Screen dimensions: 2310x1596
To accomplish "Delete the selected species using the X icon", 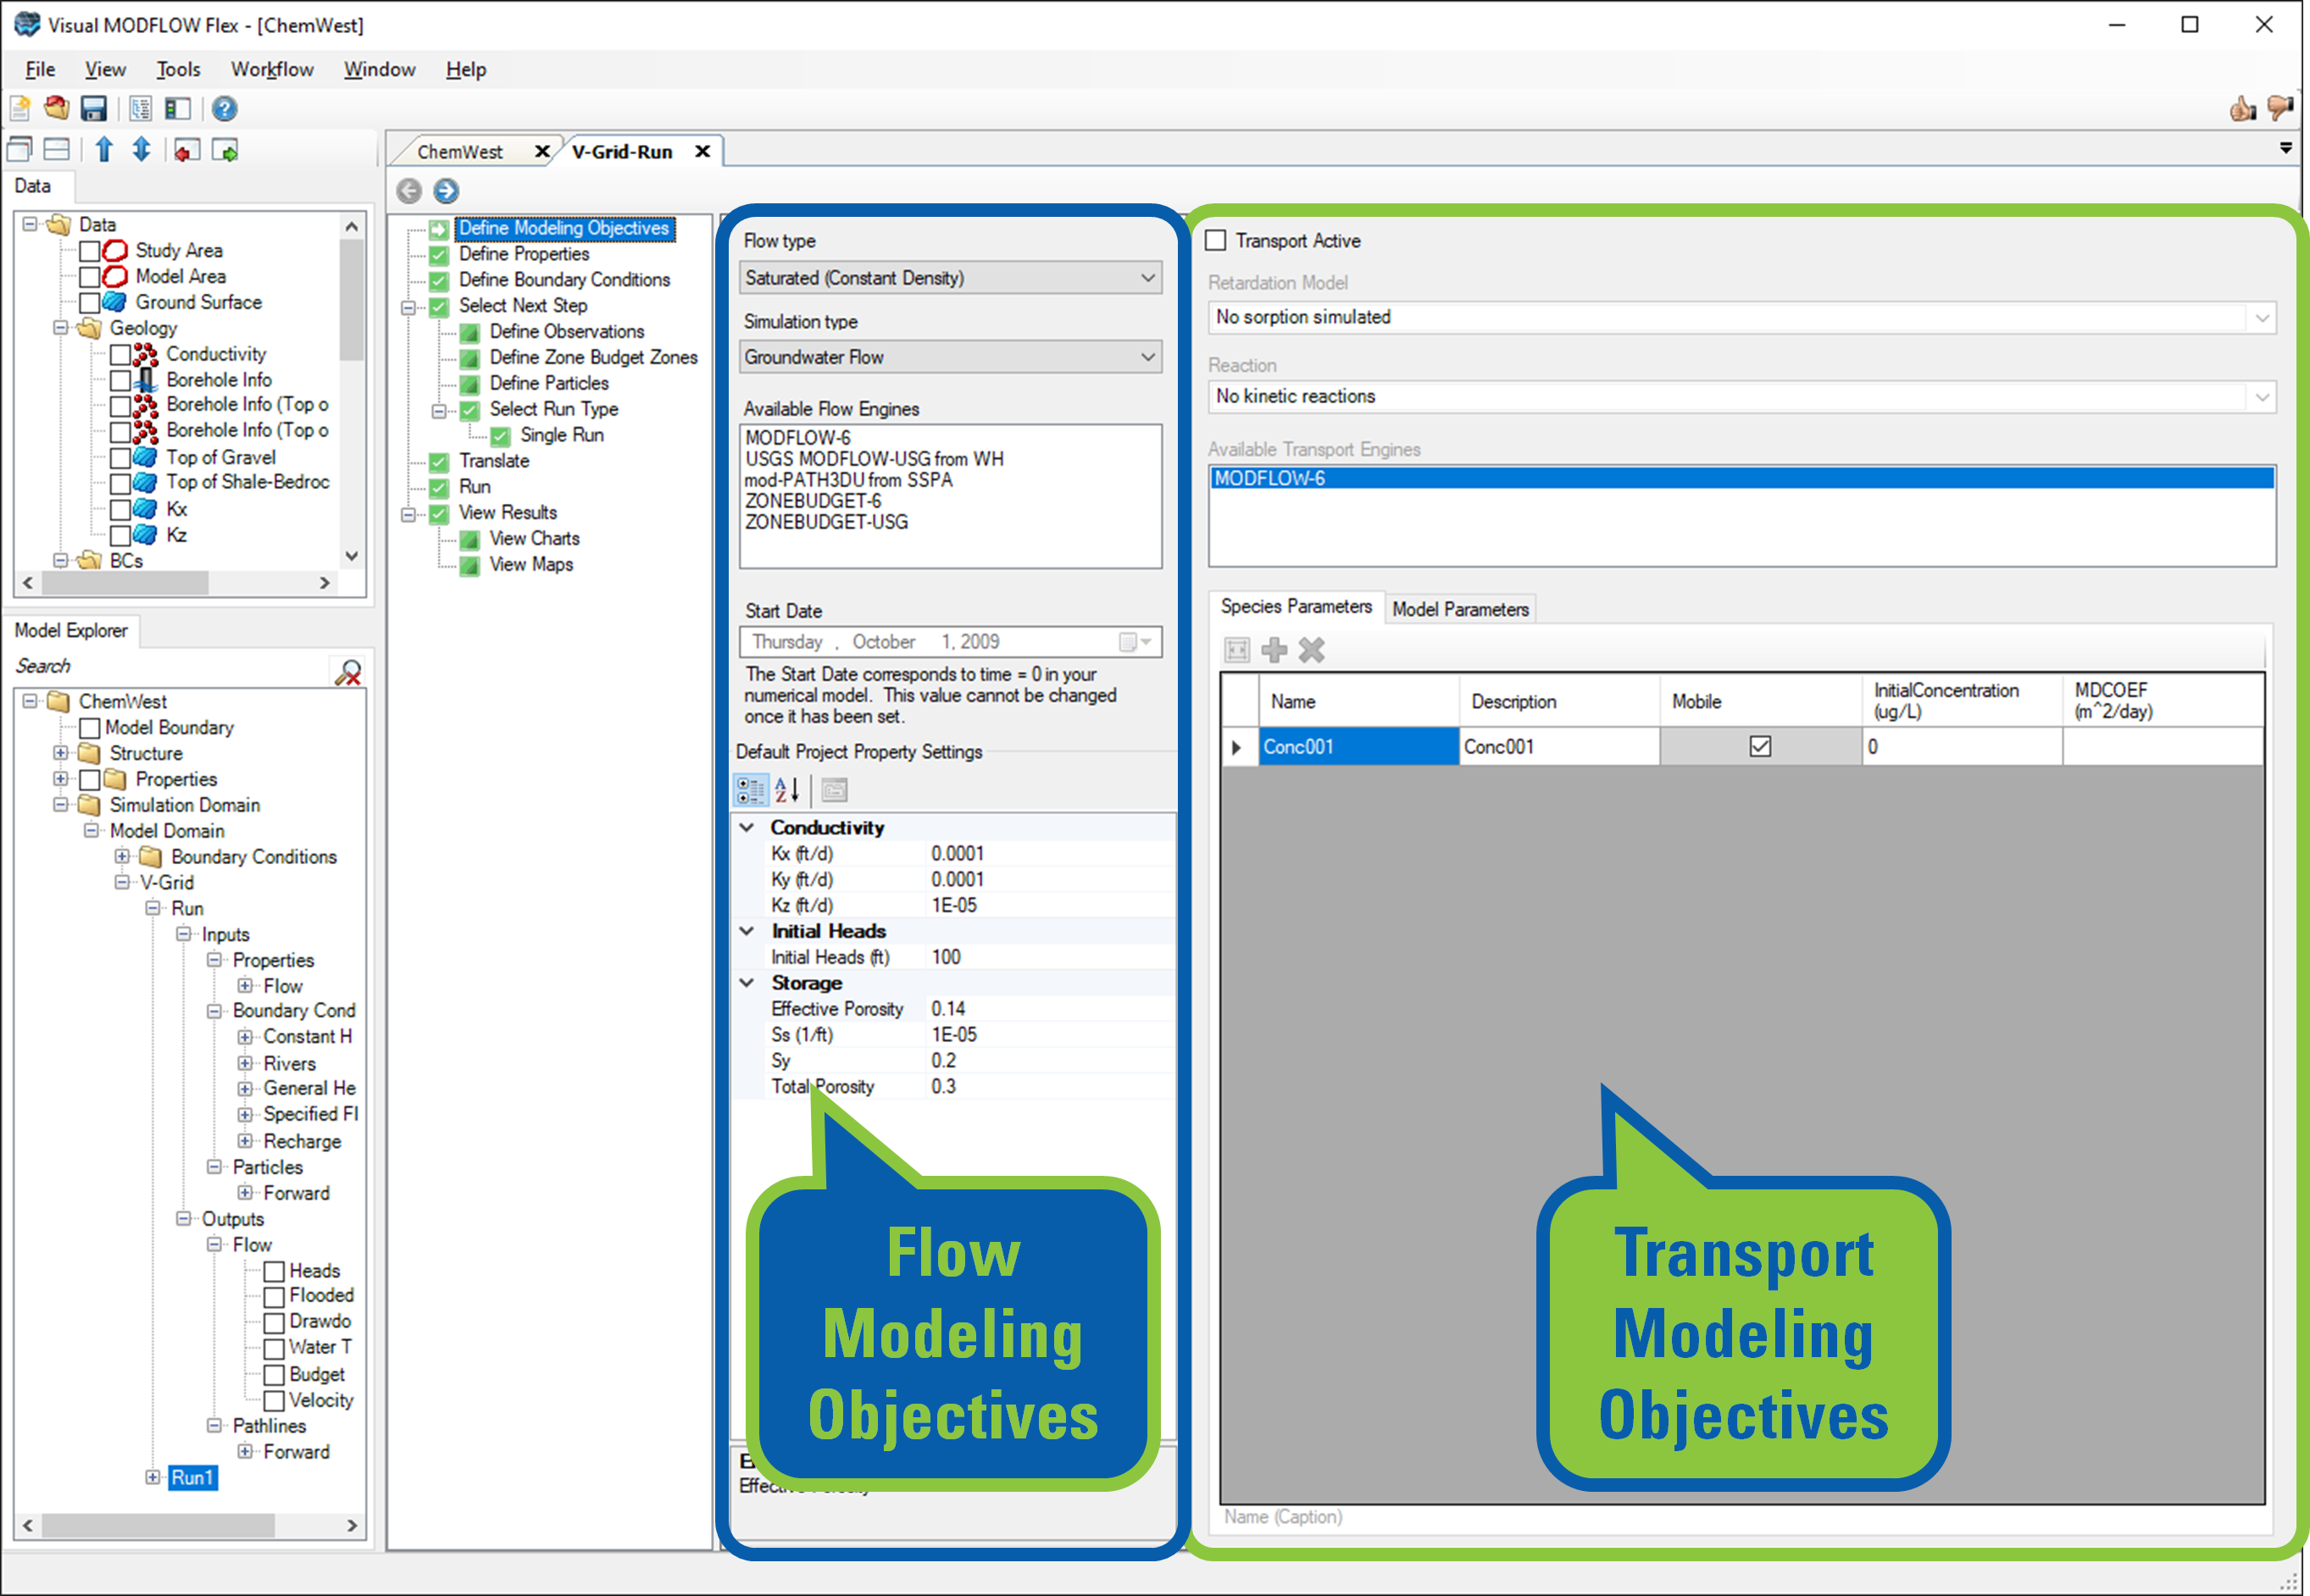I will [x=1311, y=650].
